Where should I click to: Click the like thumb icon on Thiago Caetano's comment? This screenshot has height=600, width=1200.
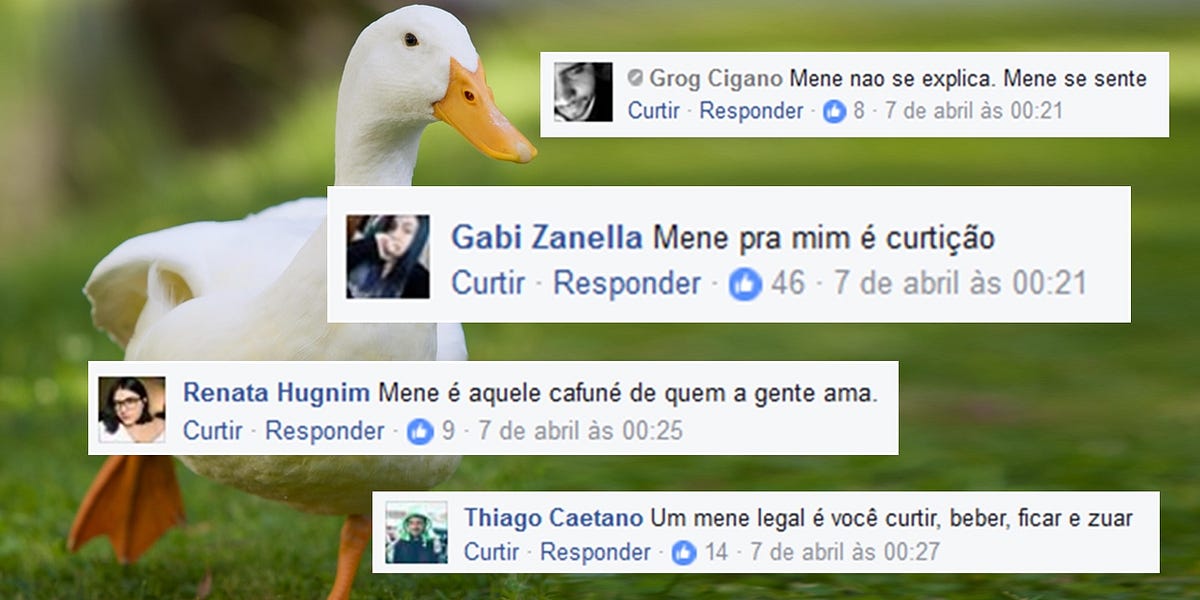pyautogui.click(x=683, y=552)
